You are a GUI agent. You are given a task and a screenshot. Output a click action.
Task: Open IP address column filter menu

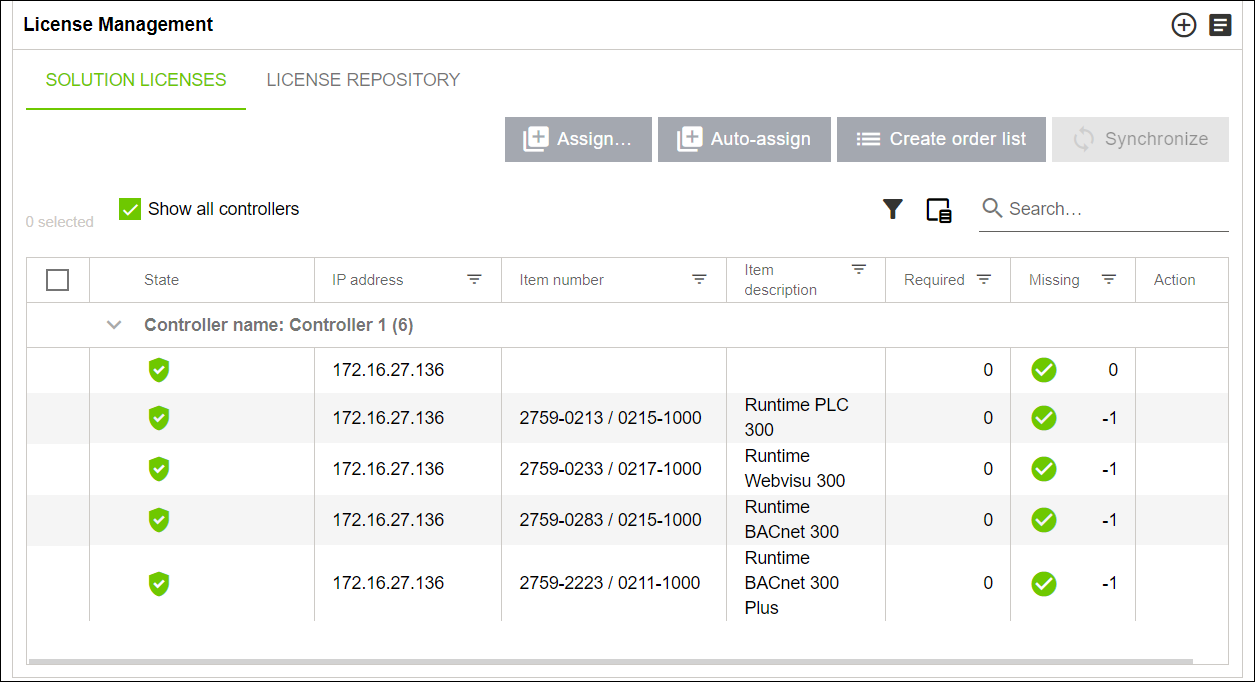tap(474, 280)
